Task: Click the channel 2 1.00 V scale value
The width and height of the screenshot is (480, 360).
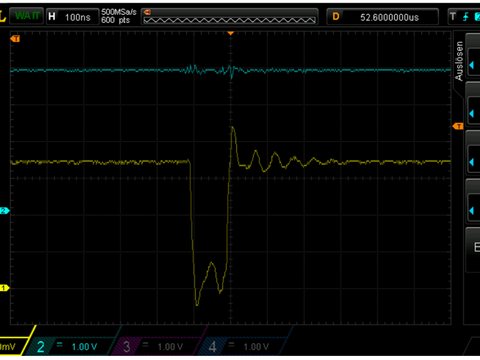Action: (85, 347)
